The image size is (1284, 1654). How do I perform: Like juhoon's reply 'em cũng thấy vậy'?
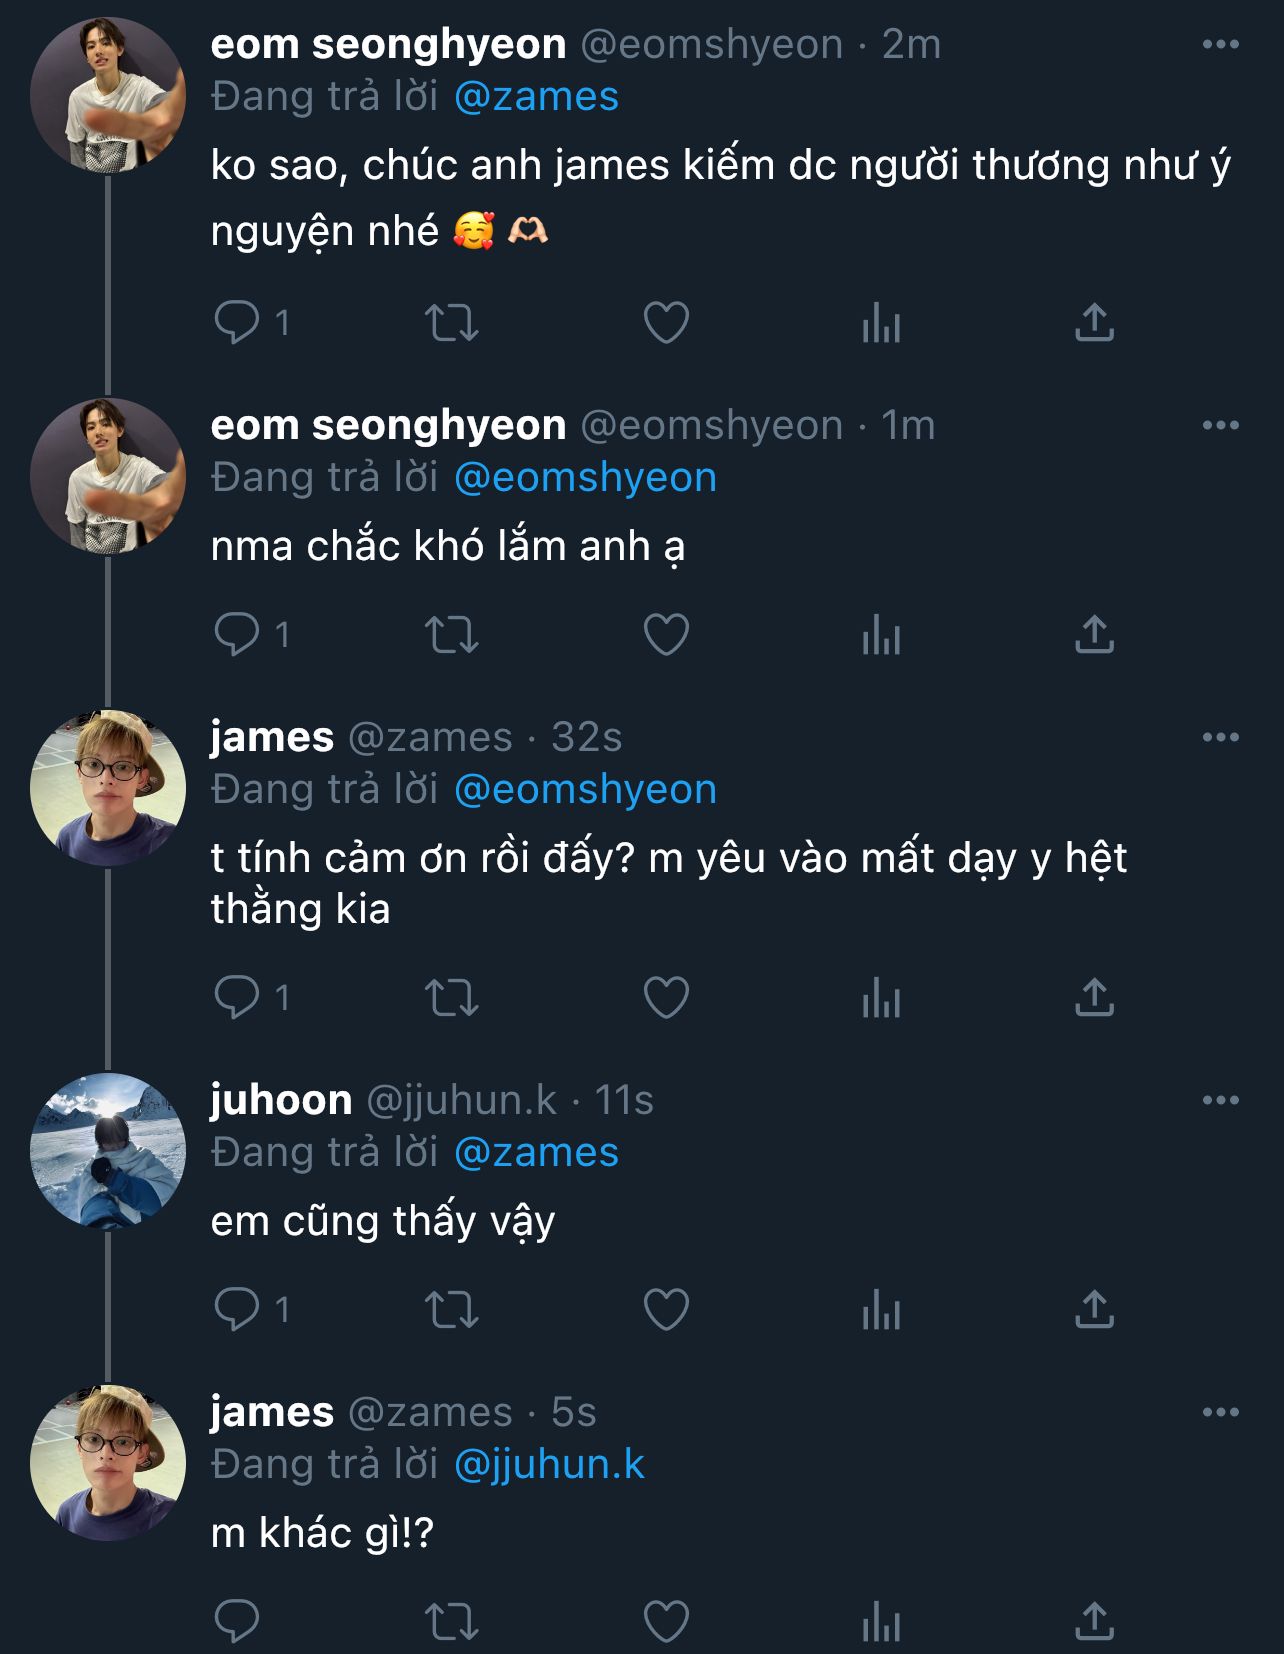[x=666, y=1309]
